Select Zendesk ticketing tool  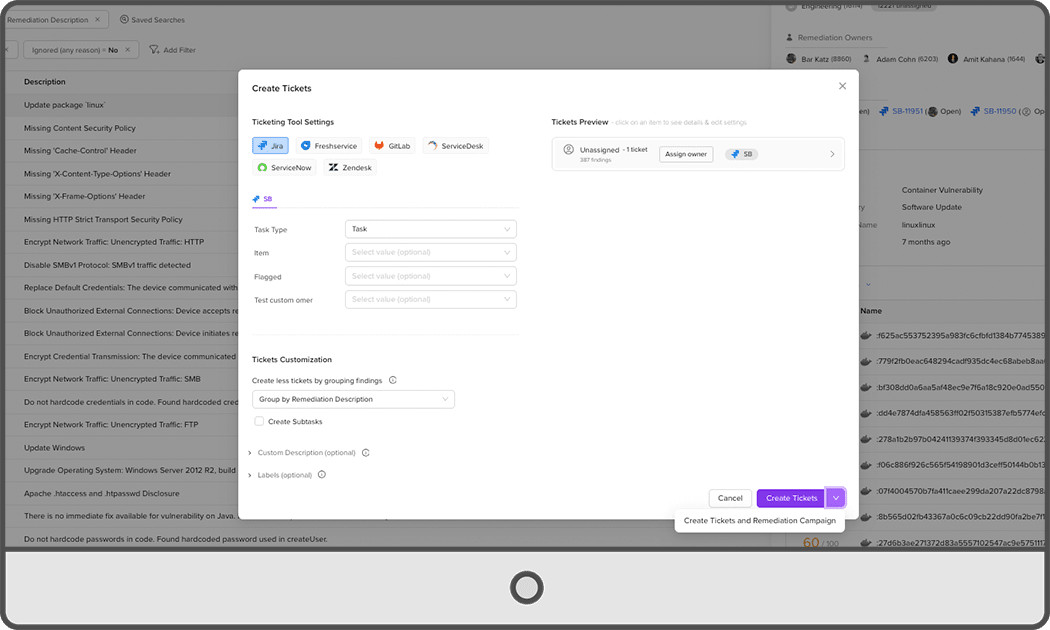point(350,167)
